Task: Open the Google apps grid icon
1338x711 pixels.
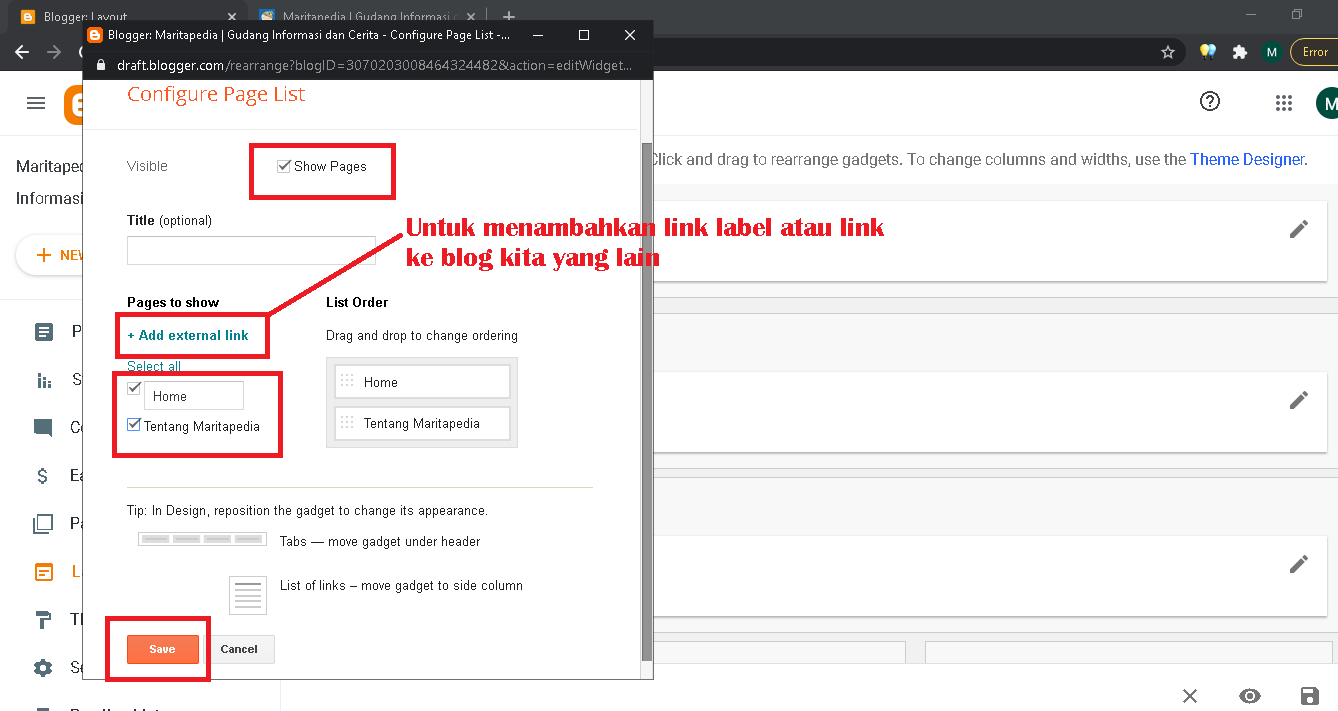Action: point(1284,102)
